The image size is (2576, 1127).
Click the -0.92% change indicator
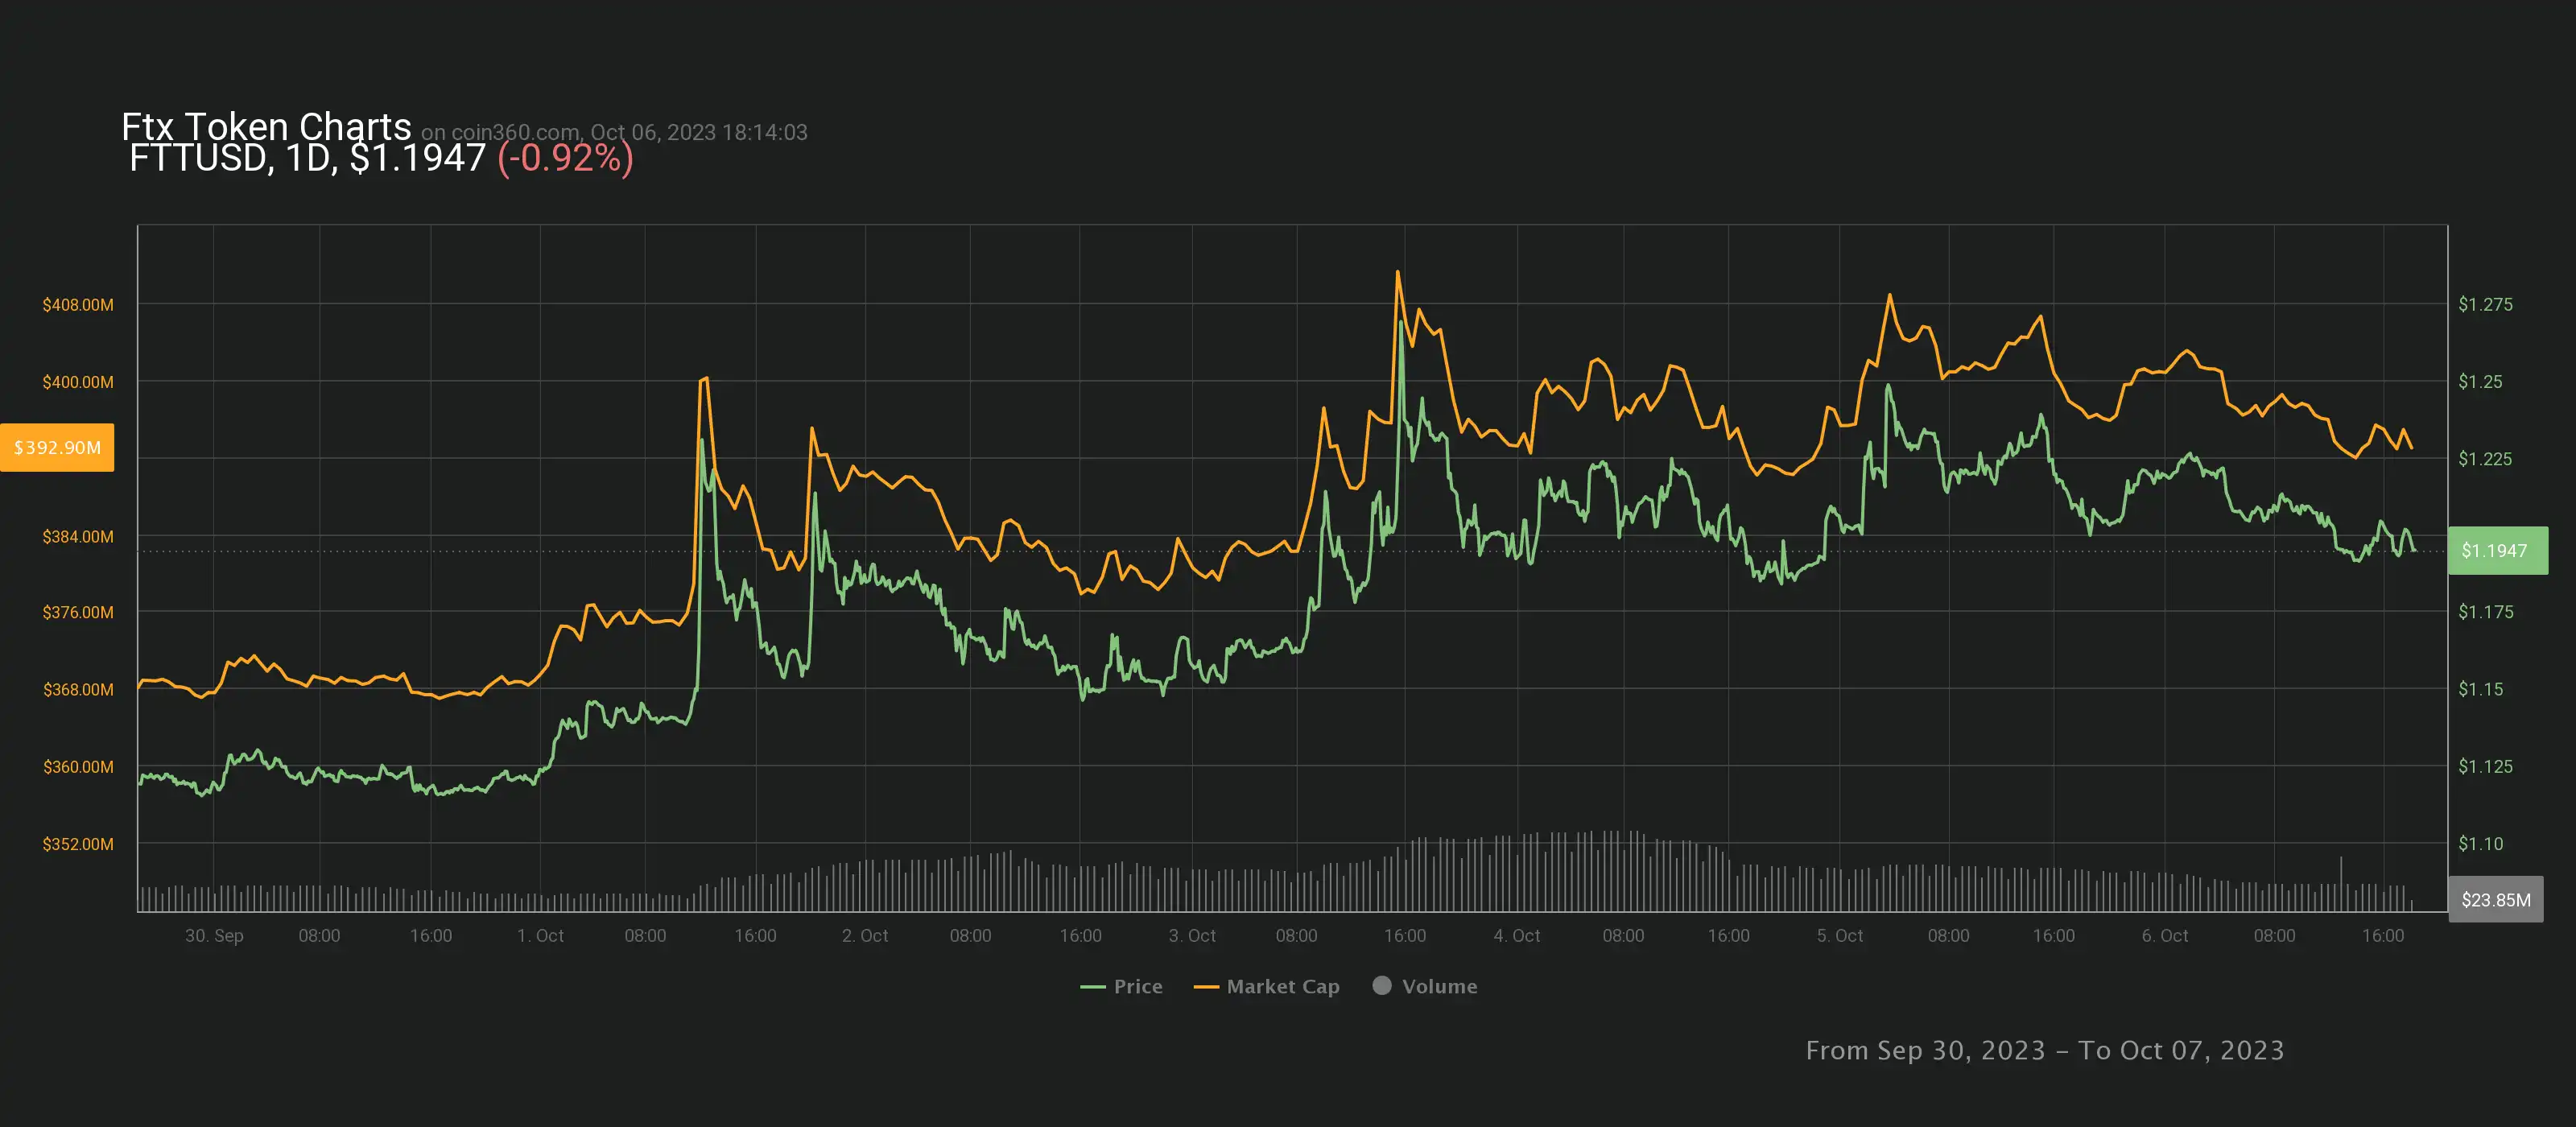[565, 158]
